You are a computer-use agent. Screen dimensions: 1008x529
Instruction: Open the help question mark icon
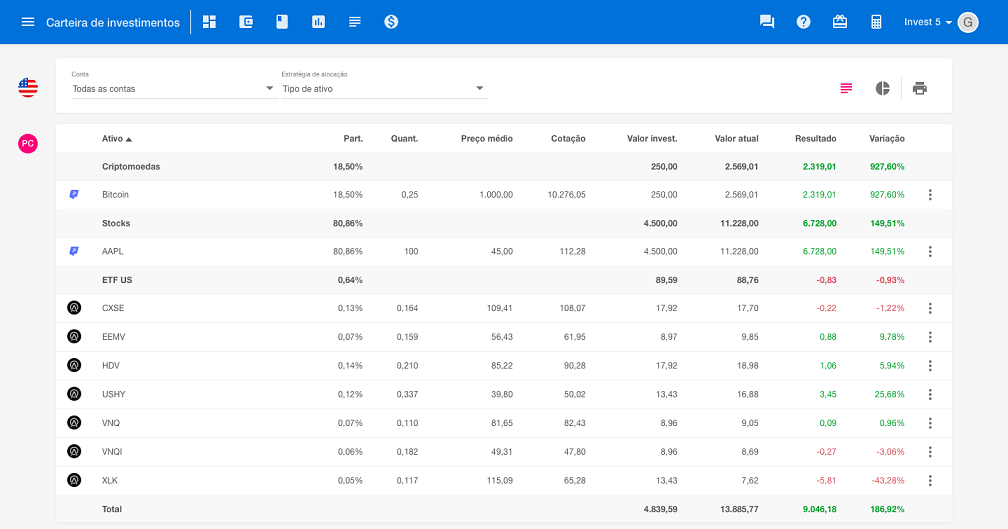803,22
